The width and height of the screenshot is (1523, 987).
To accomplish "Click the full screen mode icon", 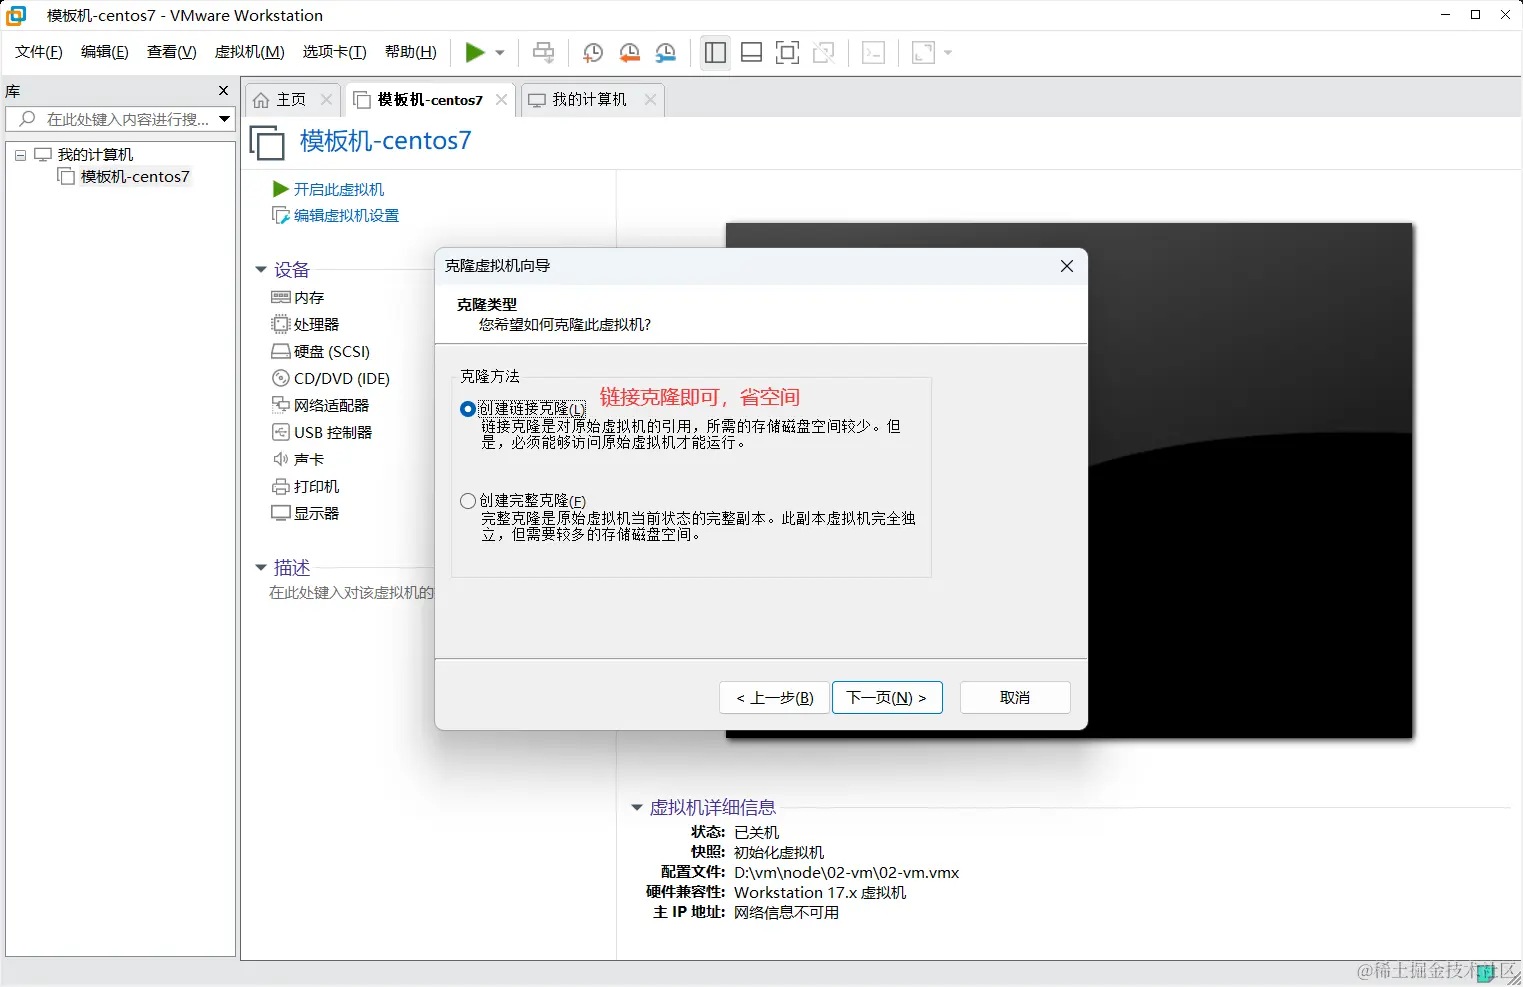I will click(x=787, y=53).
